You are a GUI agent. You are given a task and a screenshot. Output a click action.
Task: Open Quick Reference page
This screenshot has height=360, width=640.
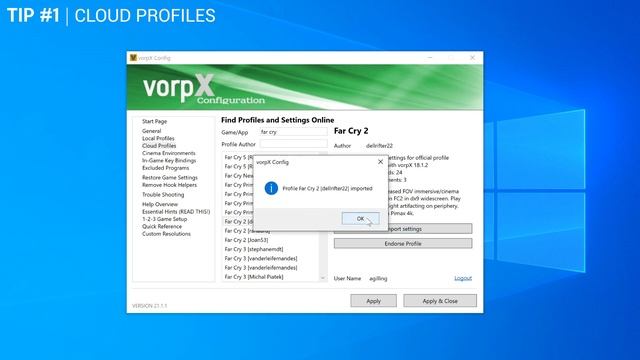coord(162,226)
